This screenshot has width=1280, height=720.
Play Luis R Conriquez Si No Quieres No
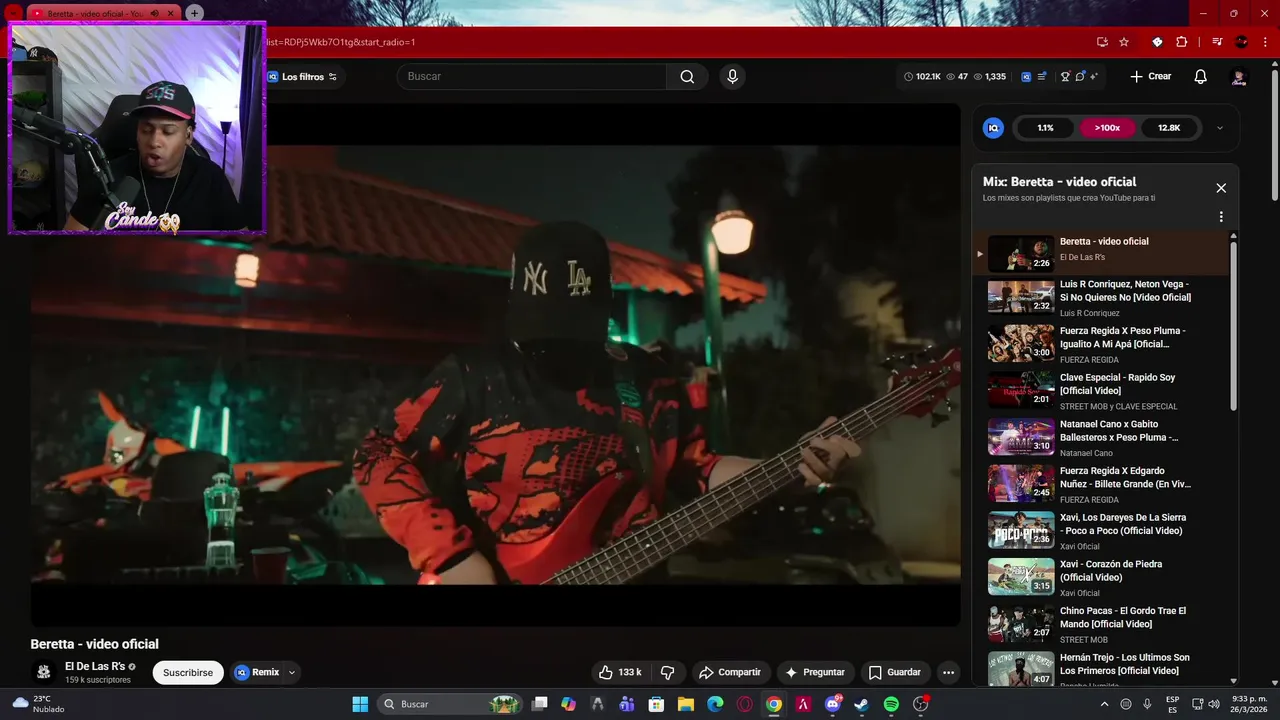coord(1100,298)
